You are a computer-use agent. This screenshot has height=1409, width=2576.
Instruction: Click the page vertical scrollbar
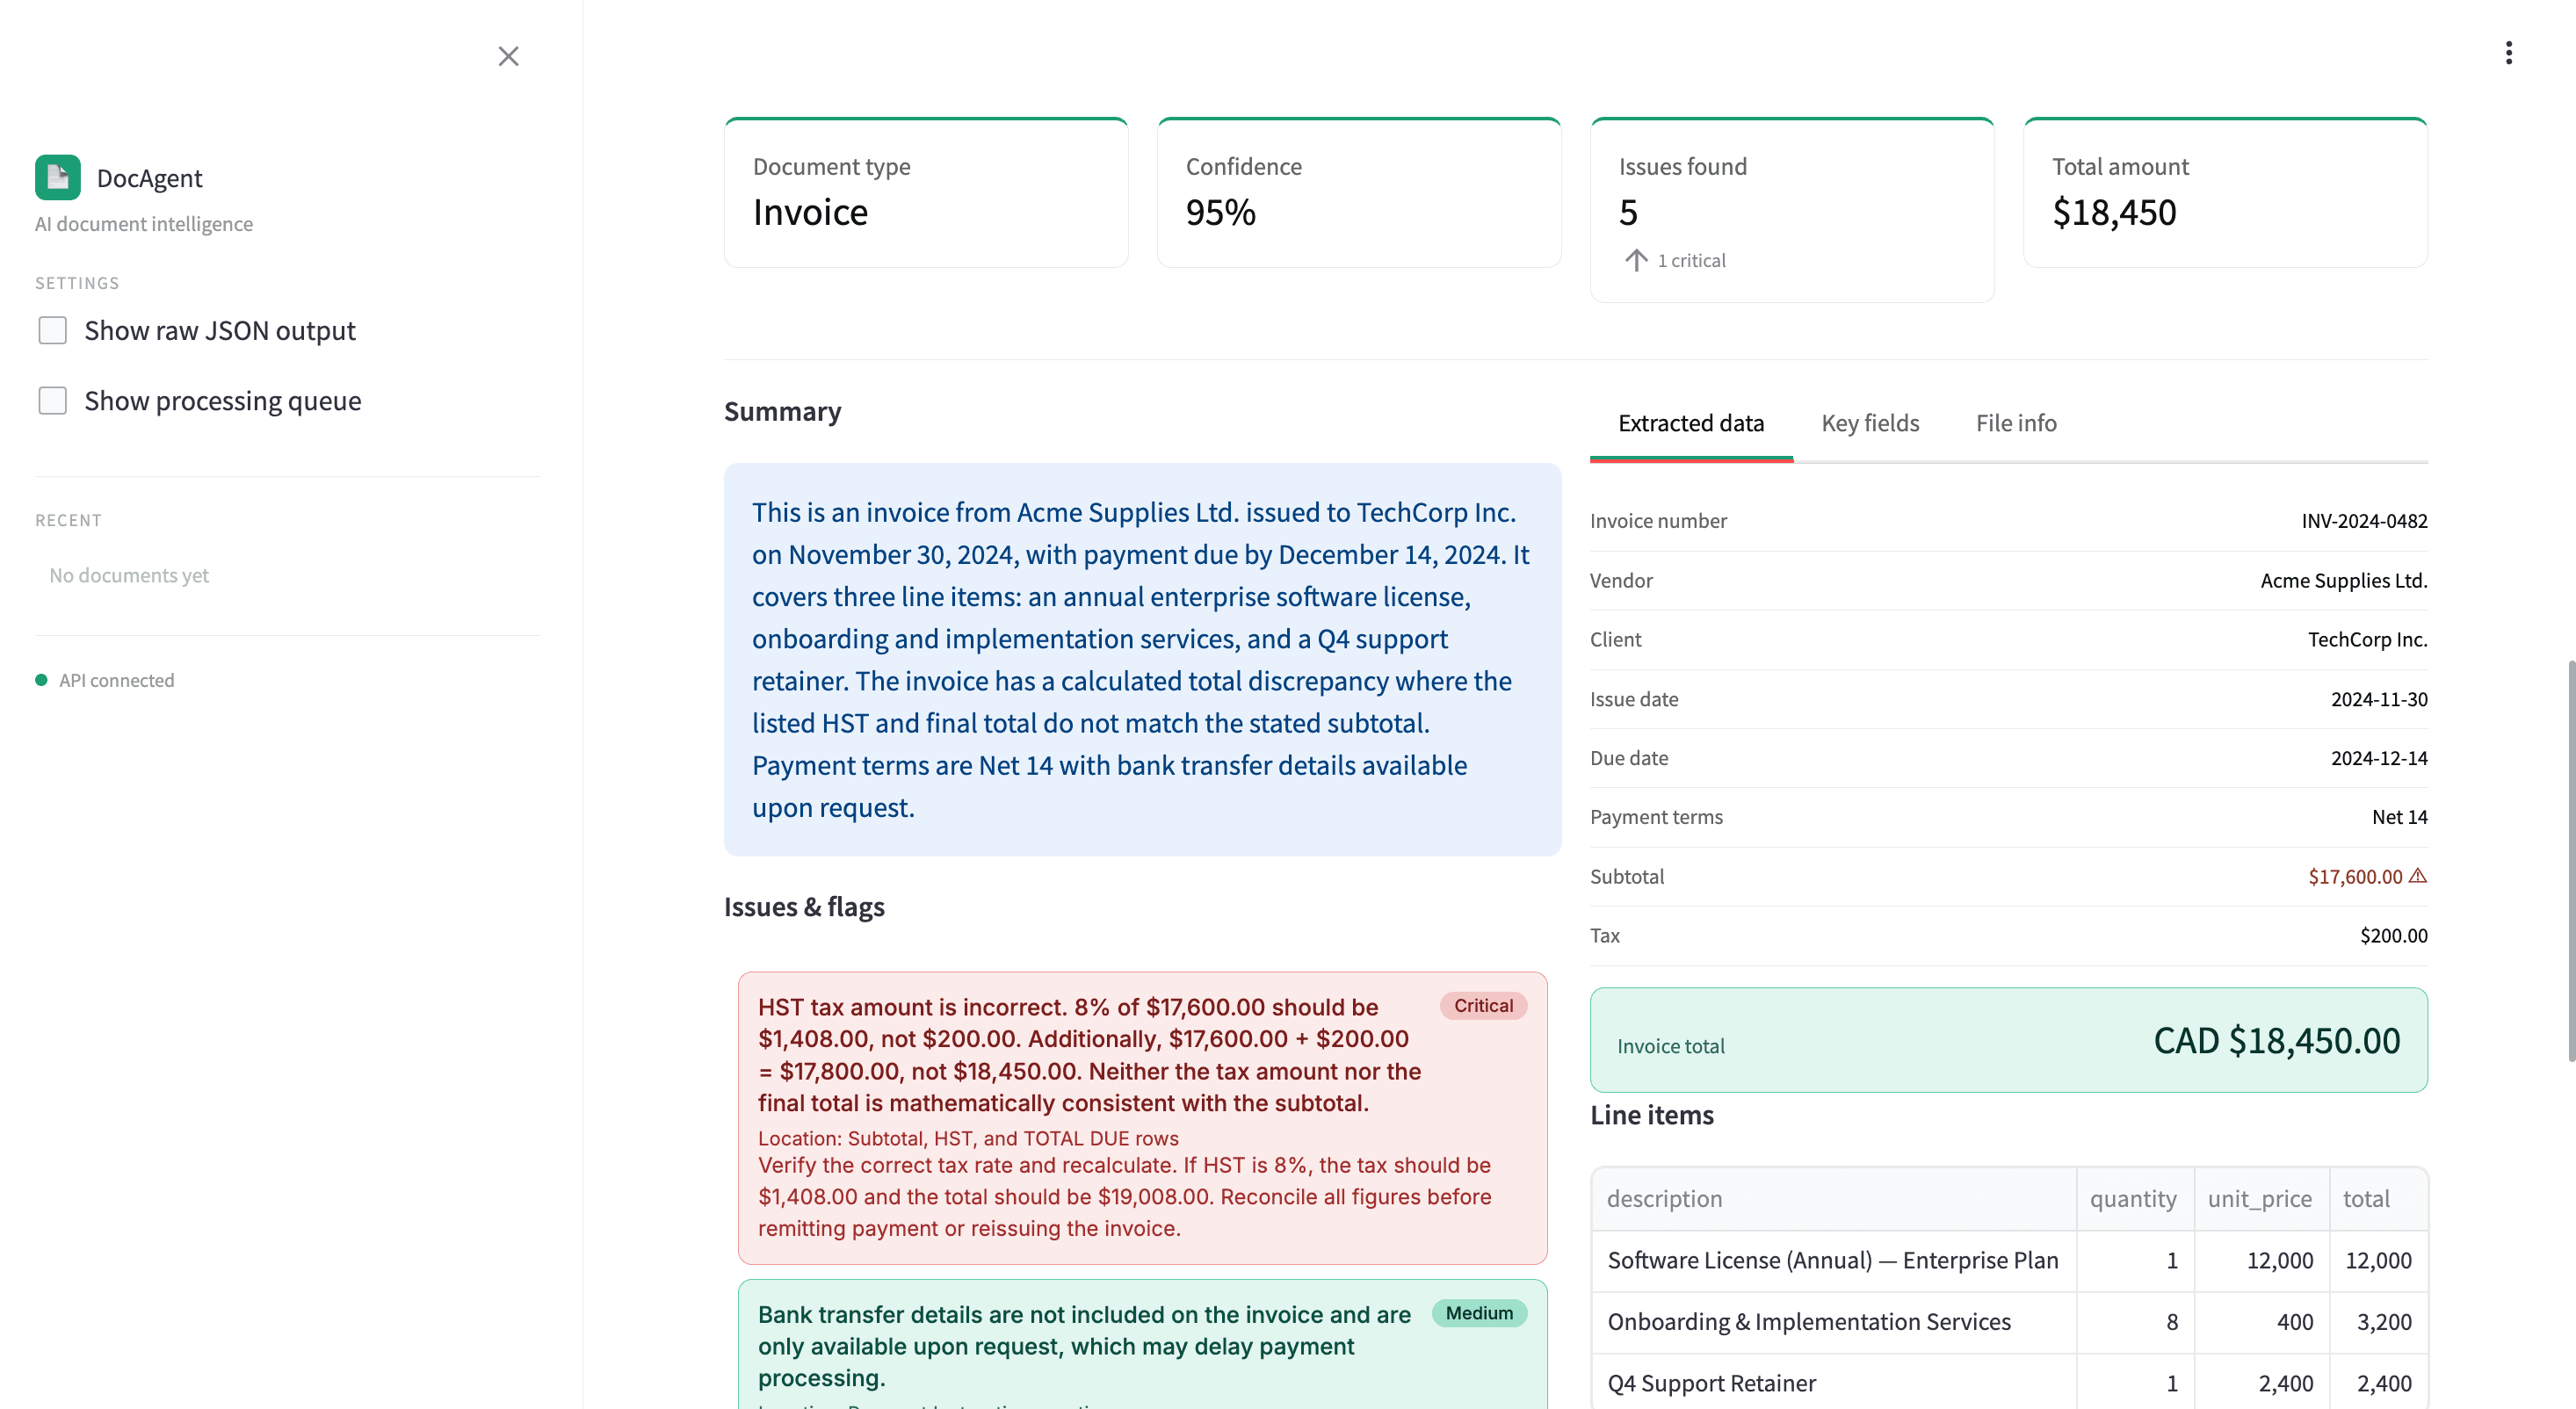2570,860
